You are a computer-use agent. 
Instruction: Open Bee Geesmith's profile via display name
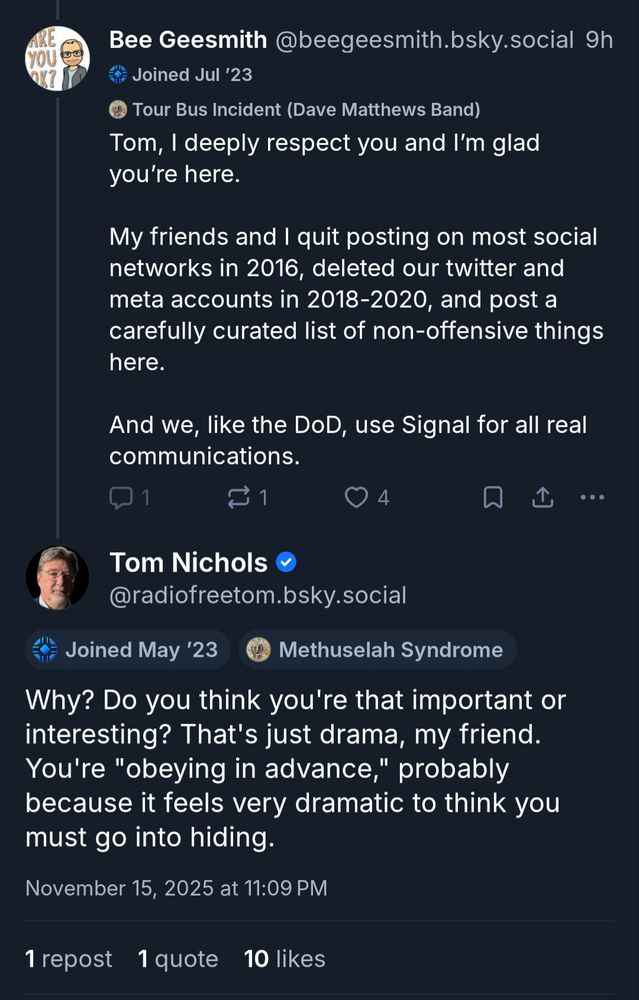[187, 40]
